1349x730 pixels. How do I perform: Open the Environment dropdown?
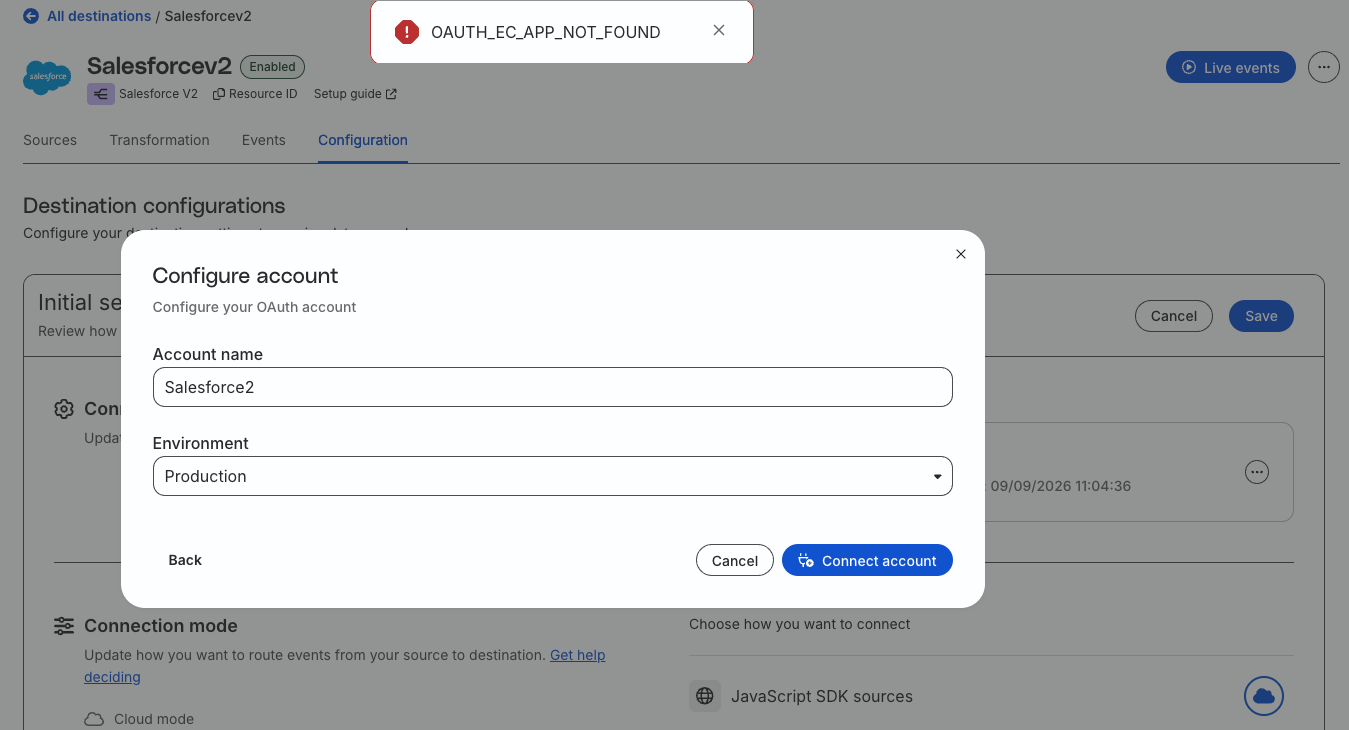click(x=553, y=476)
